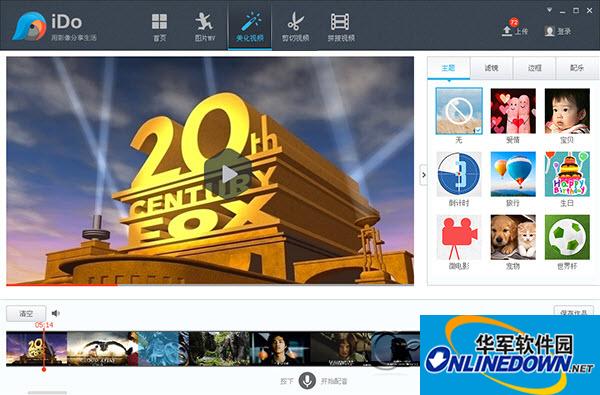
Task: Select the 宝贝 baby theme
Action: pyautogui.click(x=567, y=111)
